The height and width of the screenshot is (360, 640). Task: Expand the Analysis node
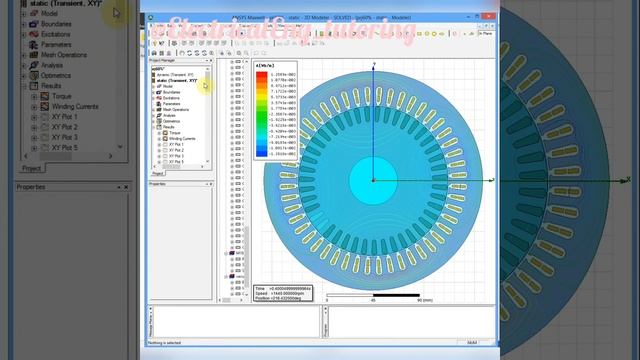pyautogui.click(x=154, y=116)
